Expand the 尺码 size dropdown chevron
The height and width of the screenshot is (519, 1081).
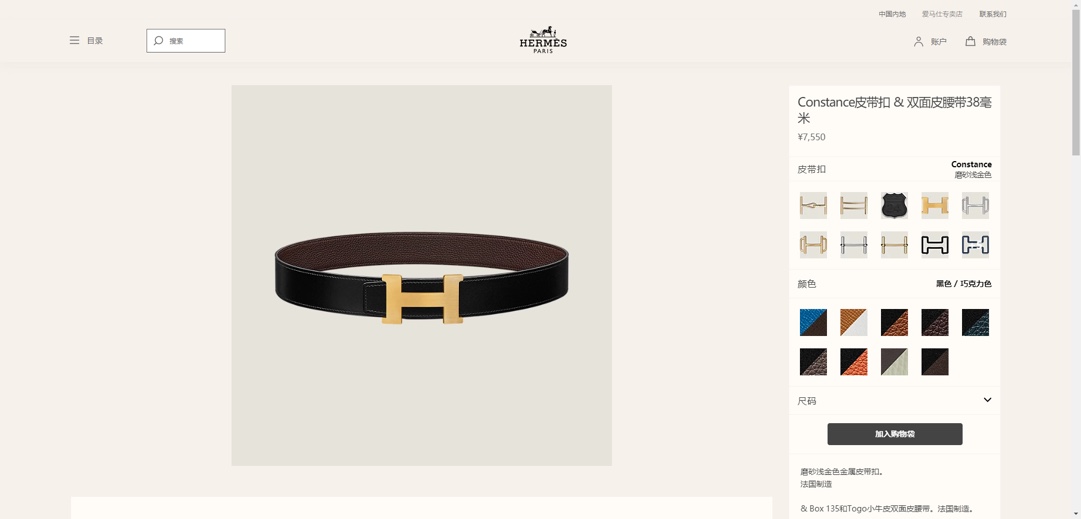tap(987, 400)
